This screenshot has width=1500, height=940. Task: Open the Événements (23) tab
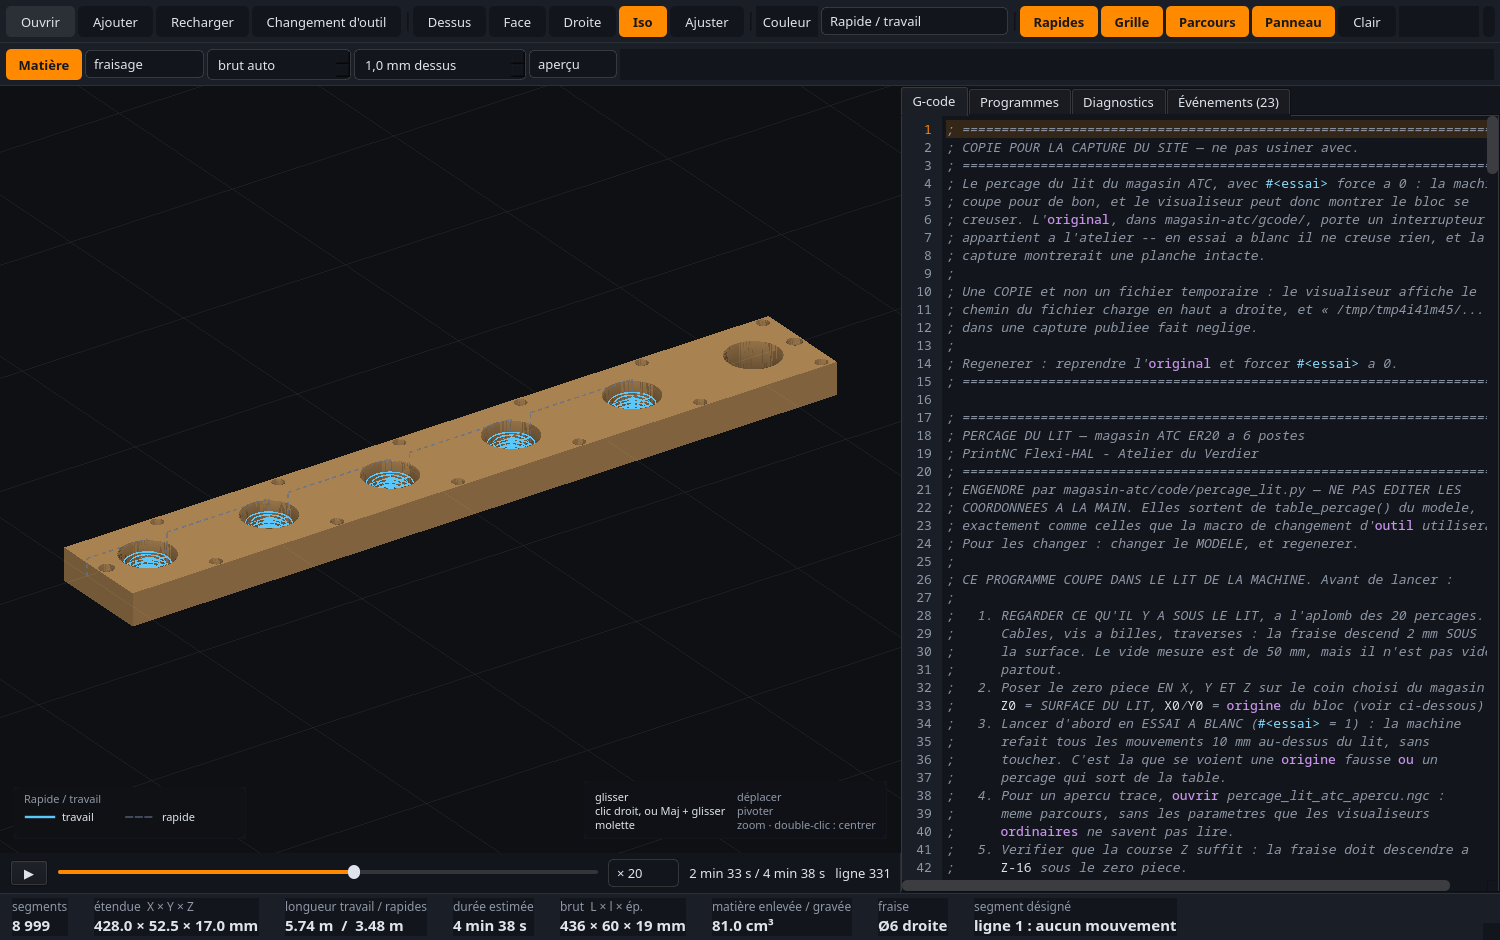(x=1228, y=102)
